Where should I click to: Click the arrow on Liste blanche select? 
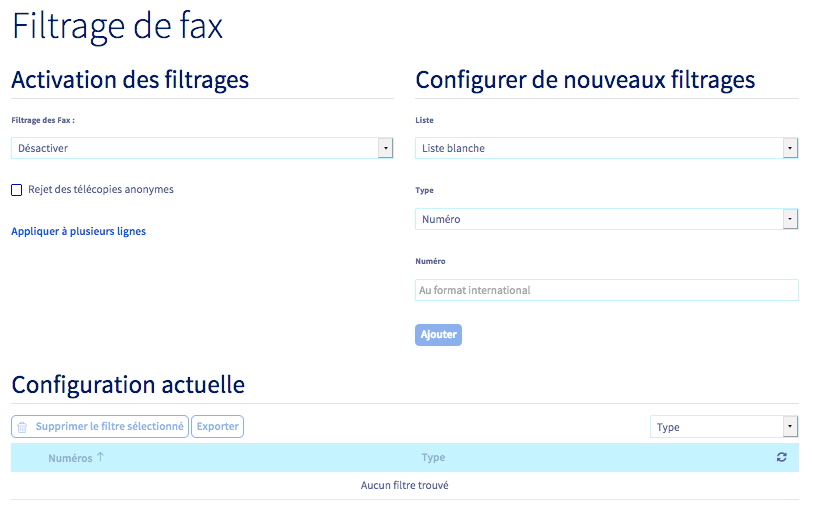(x=790, y=148)
